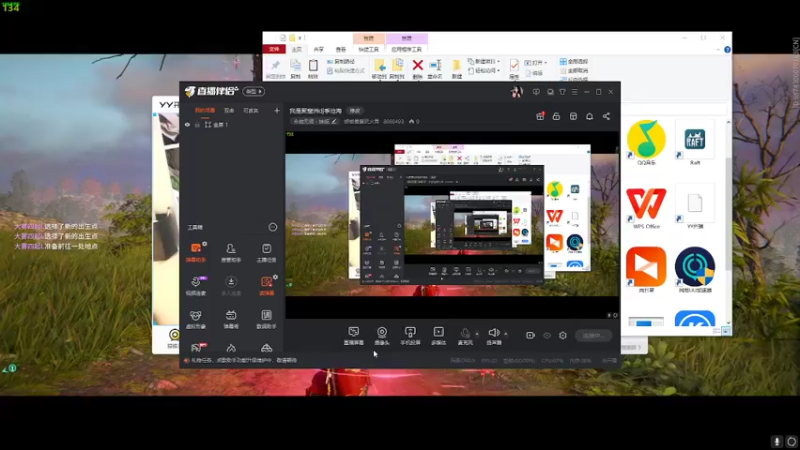Mute the 麦克风 microphone
This screenshot has width=800, height=450.
[x=465, y=336]
